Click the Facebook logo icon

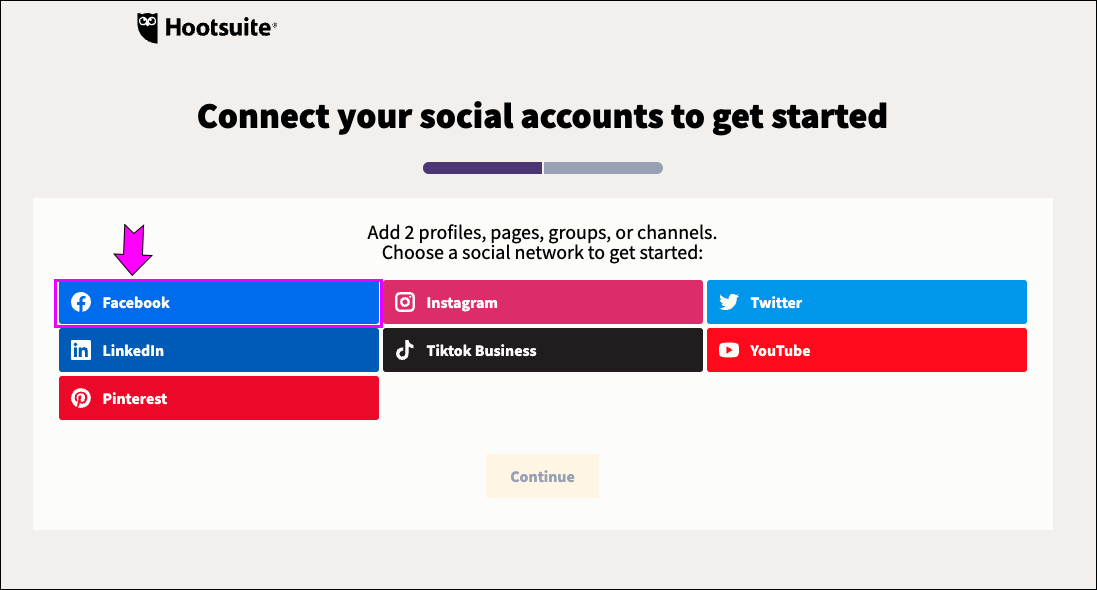tap(81, 303)
